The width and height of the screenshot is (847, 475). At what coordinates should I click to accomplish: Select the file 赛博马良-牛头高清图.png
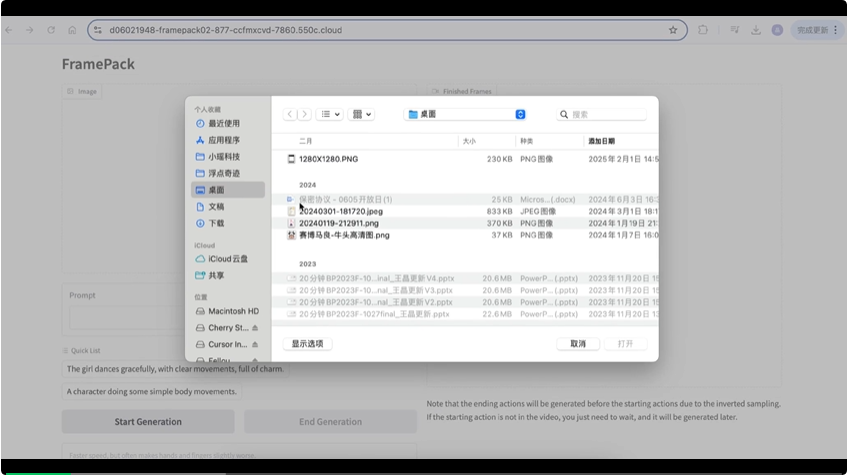(x=465, y=235)
